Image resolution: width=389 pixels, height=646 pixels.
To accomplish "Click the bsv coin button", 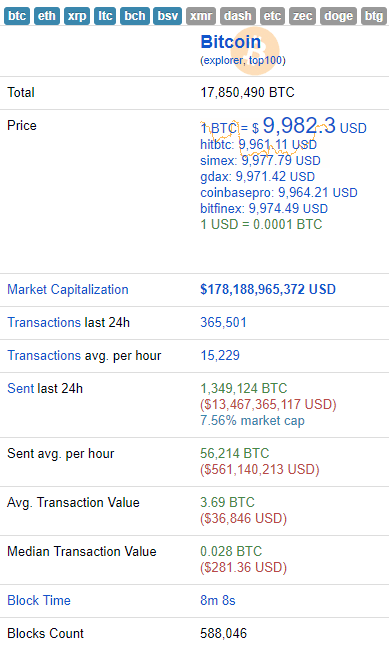I will tap(168, 16).
